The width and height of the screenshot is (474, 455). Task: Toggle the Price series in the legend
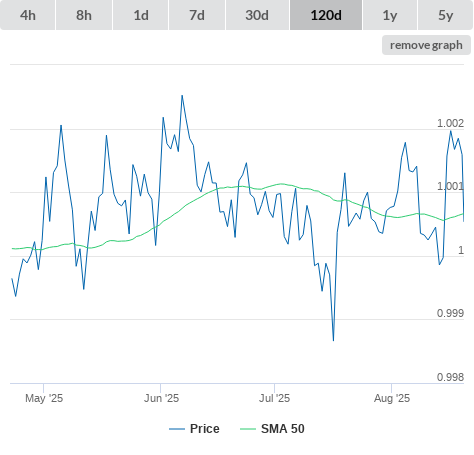tap(194, 429)
